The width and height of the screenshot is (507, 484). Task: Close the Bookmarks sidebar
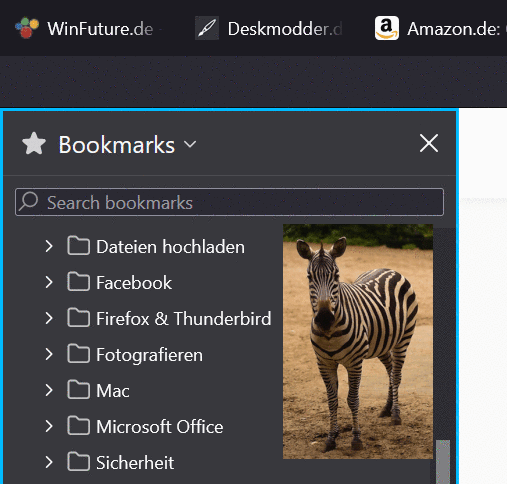click(429, 143)
